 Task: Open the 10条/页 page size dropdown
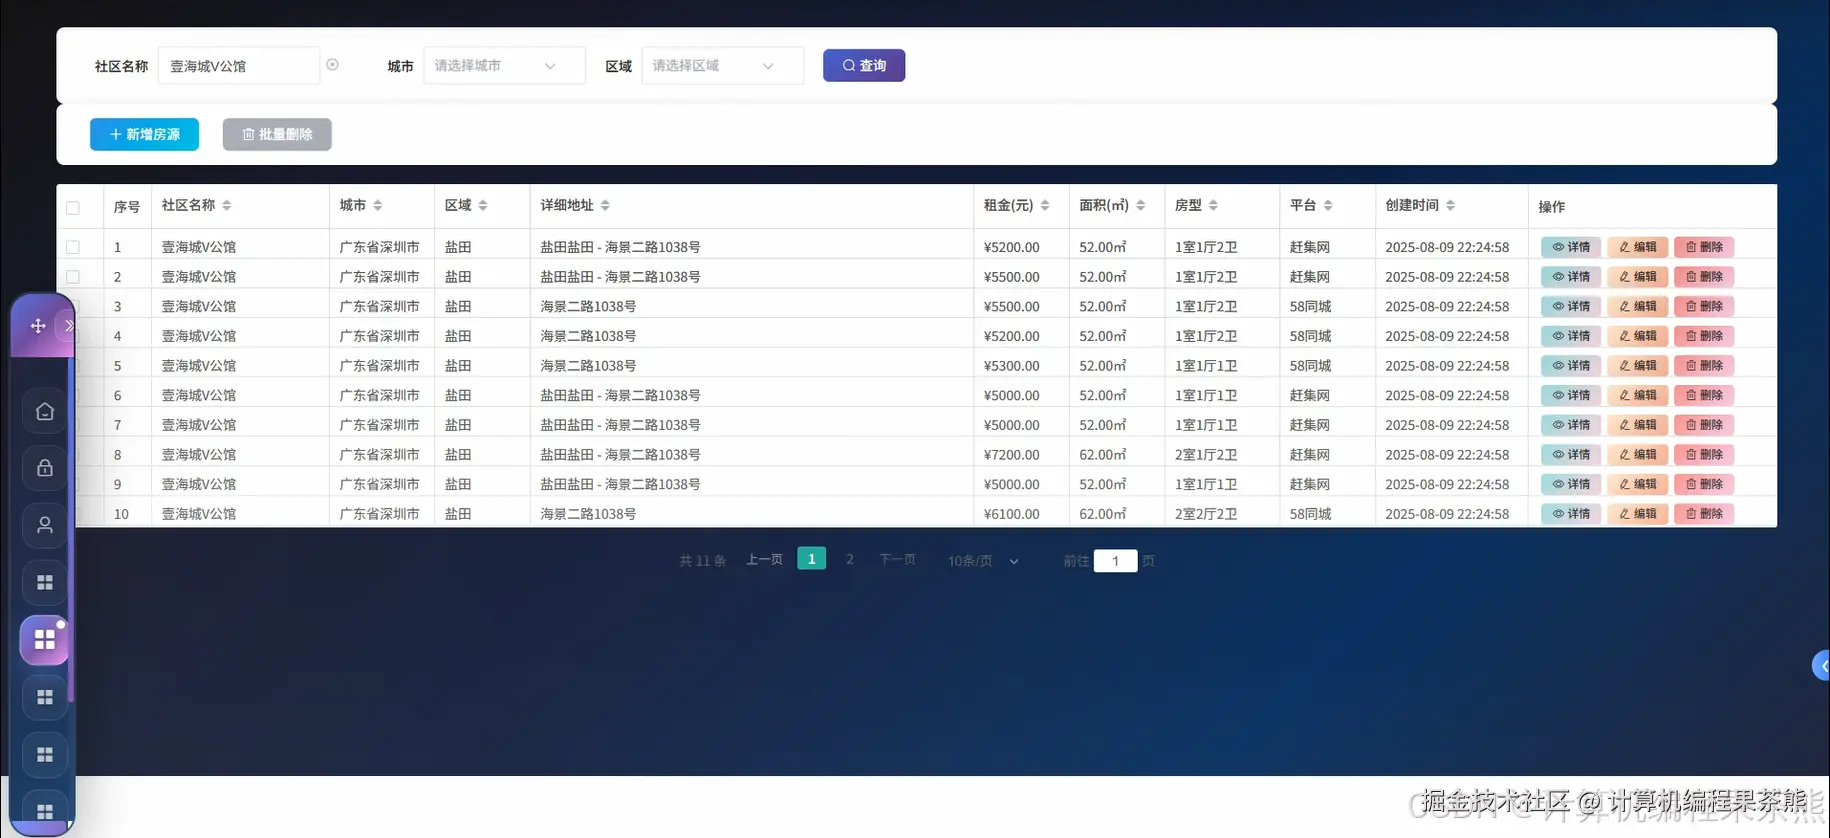coord(983,561)
